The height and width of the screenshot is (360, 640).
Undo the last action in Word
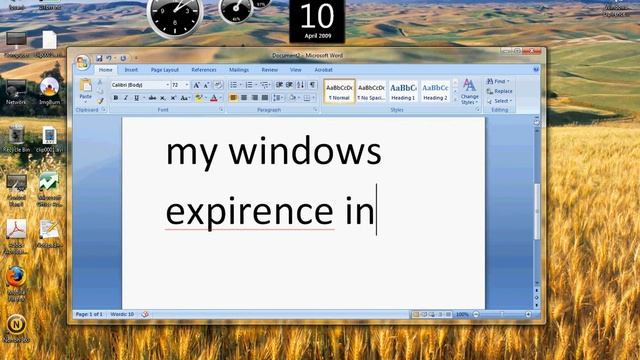tap(109, 58)
